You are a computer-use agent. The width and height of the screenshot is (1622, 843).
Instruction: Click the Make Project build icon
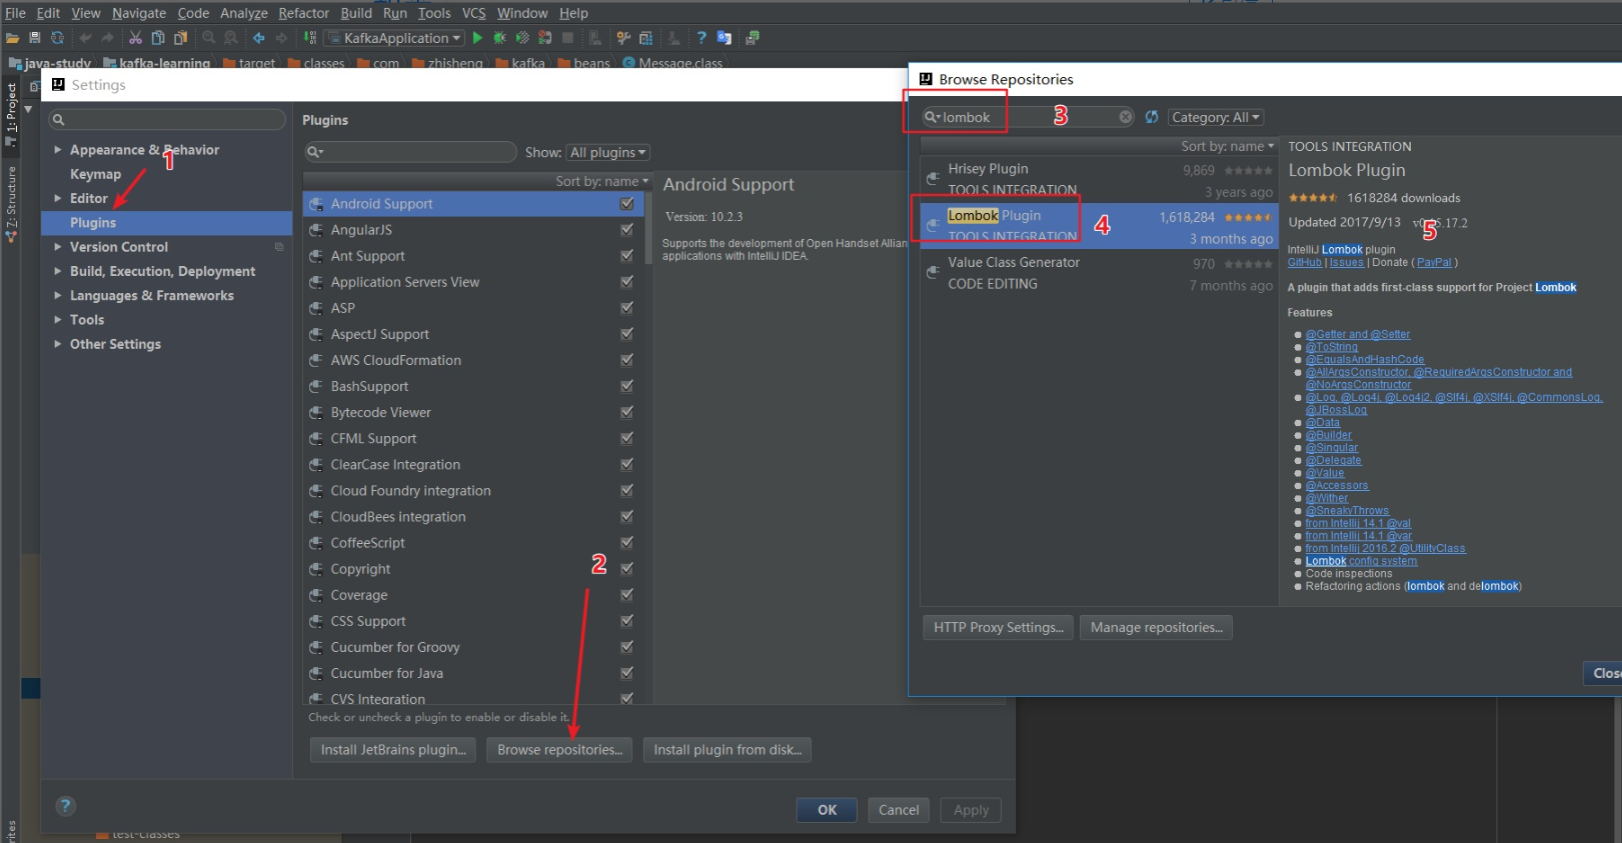[x=310, y=38]
